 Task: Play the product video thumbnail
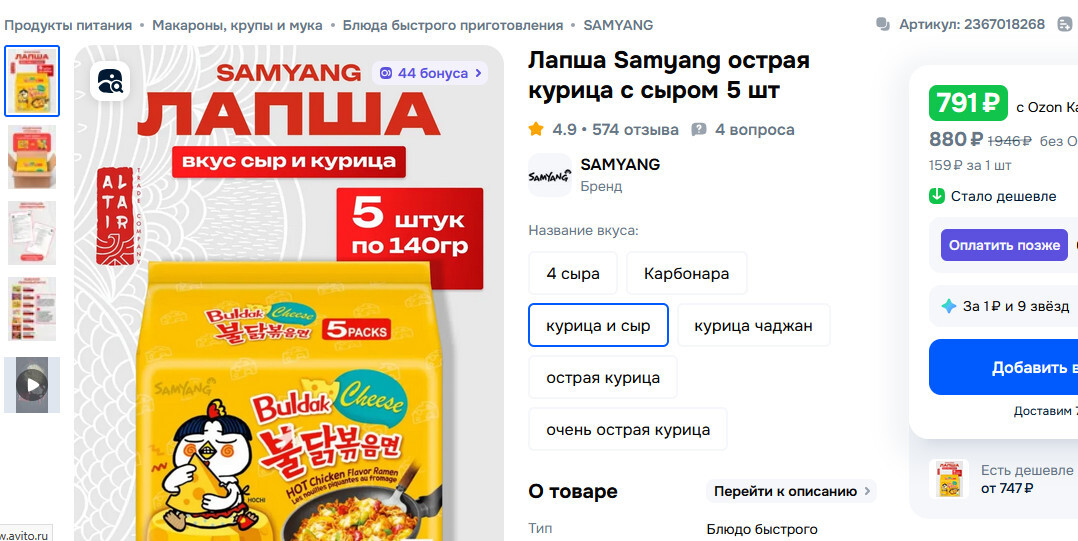click(x=32, y=385)
